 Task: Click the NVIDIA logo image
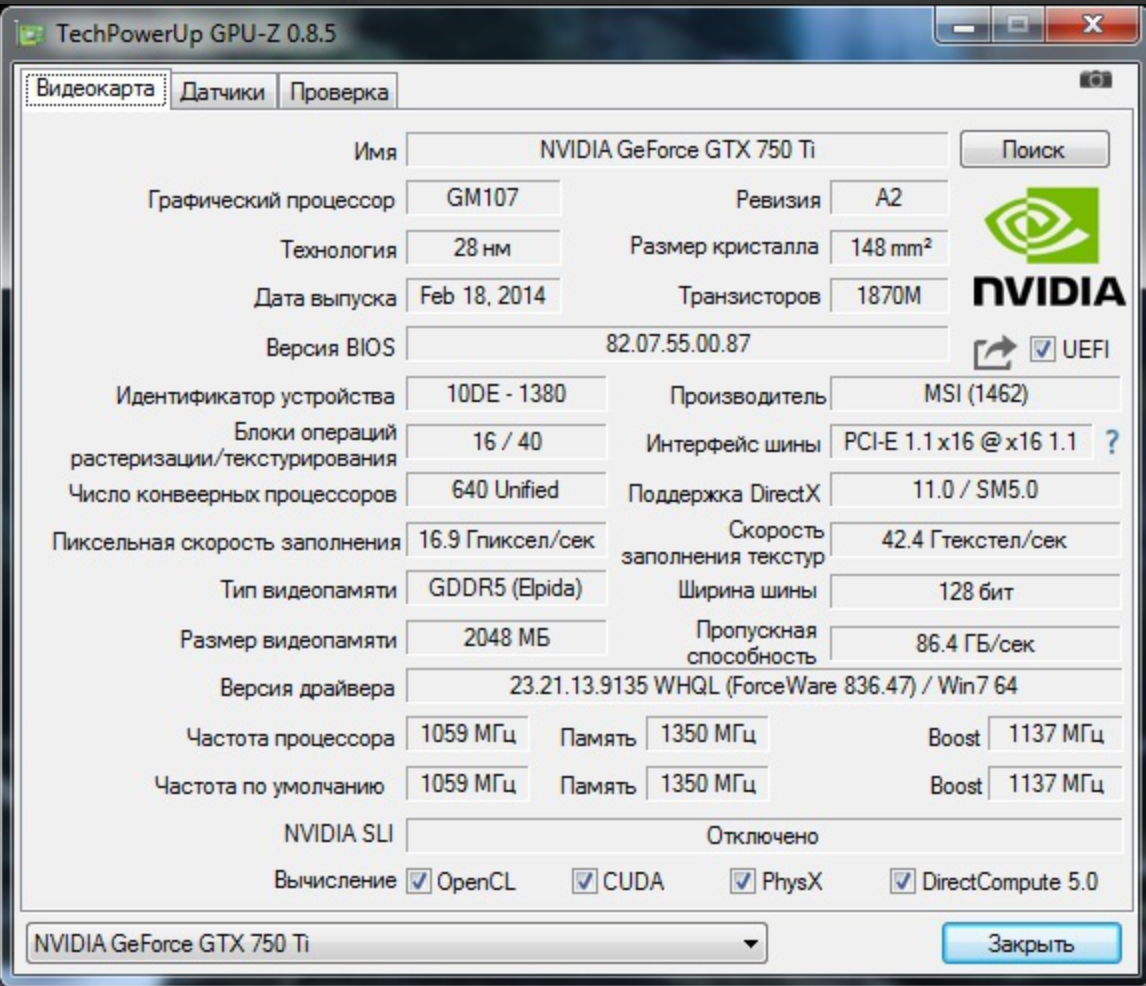(x=1049, y=247)
